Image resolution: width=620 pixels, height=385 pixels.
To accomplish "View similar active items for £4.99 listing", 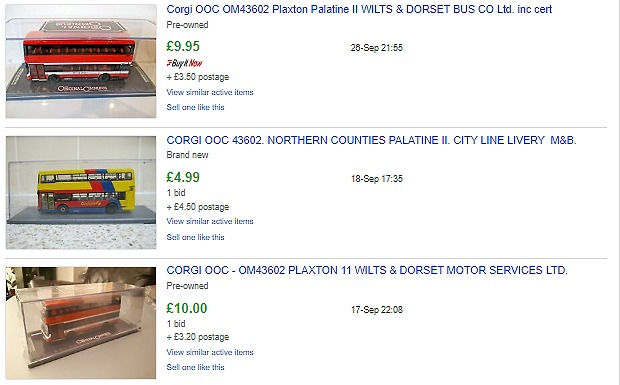I will [210, 221].
